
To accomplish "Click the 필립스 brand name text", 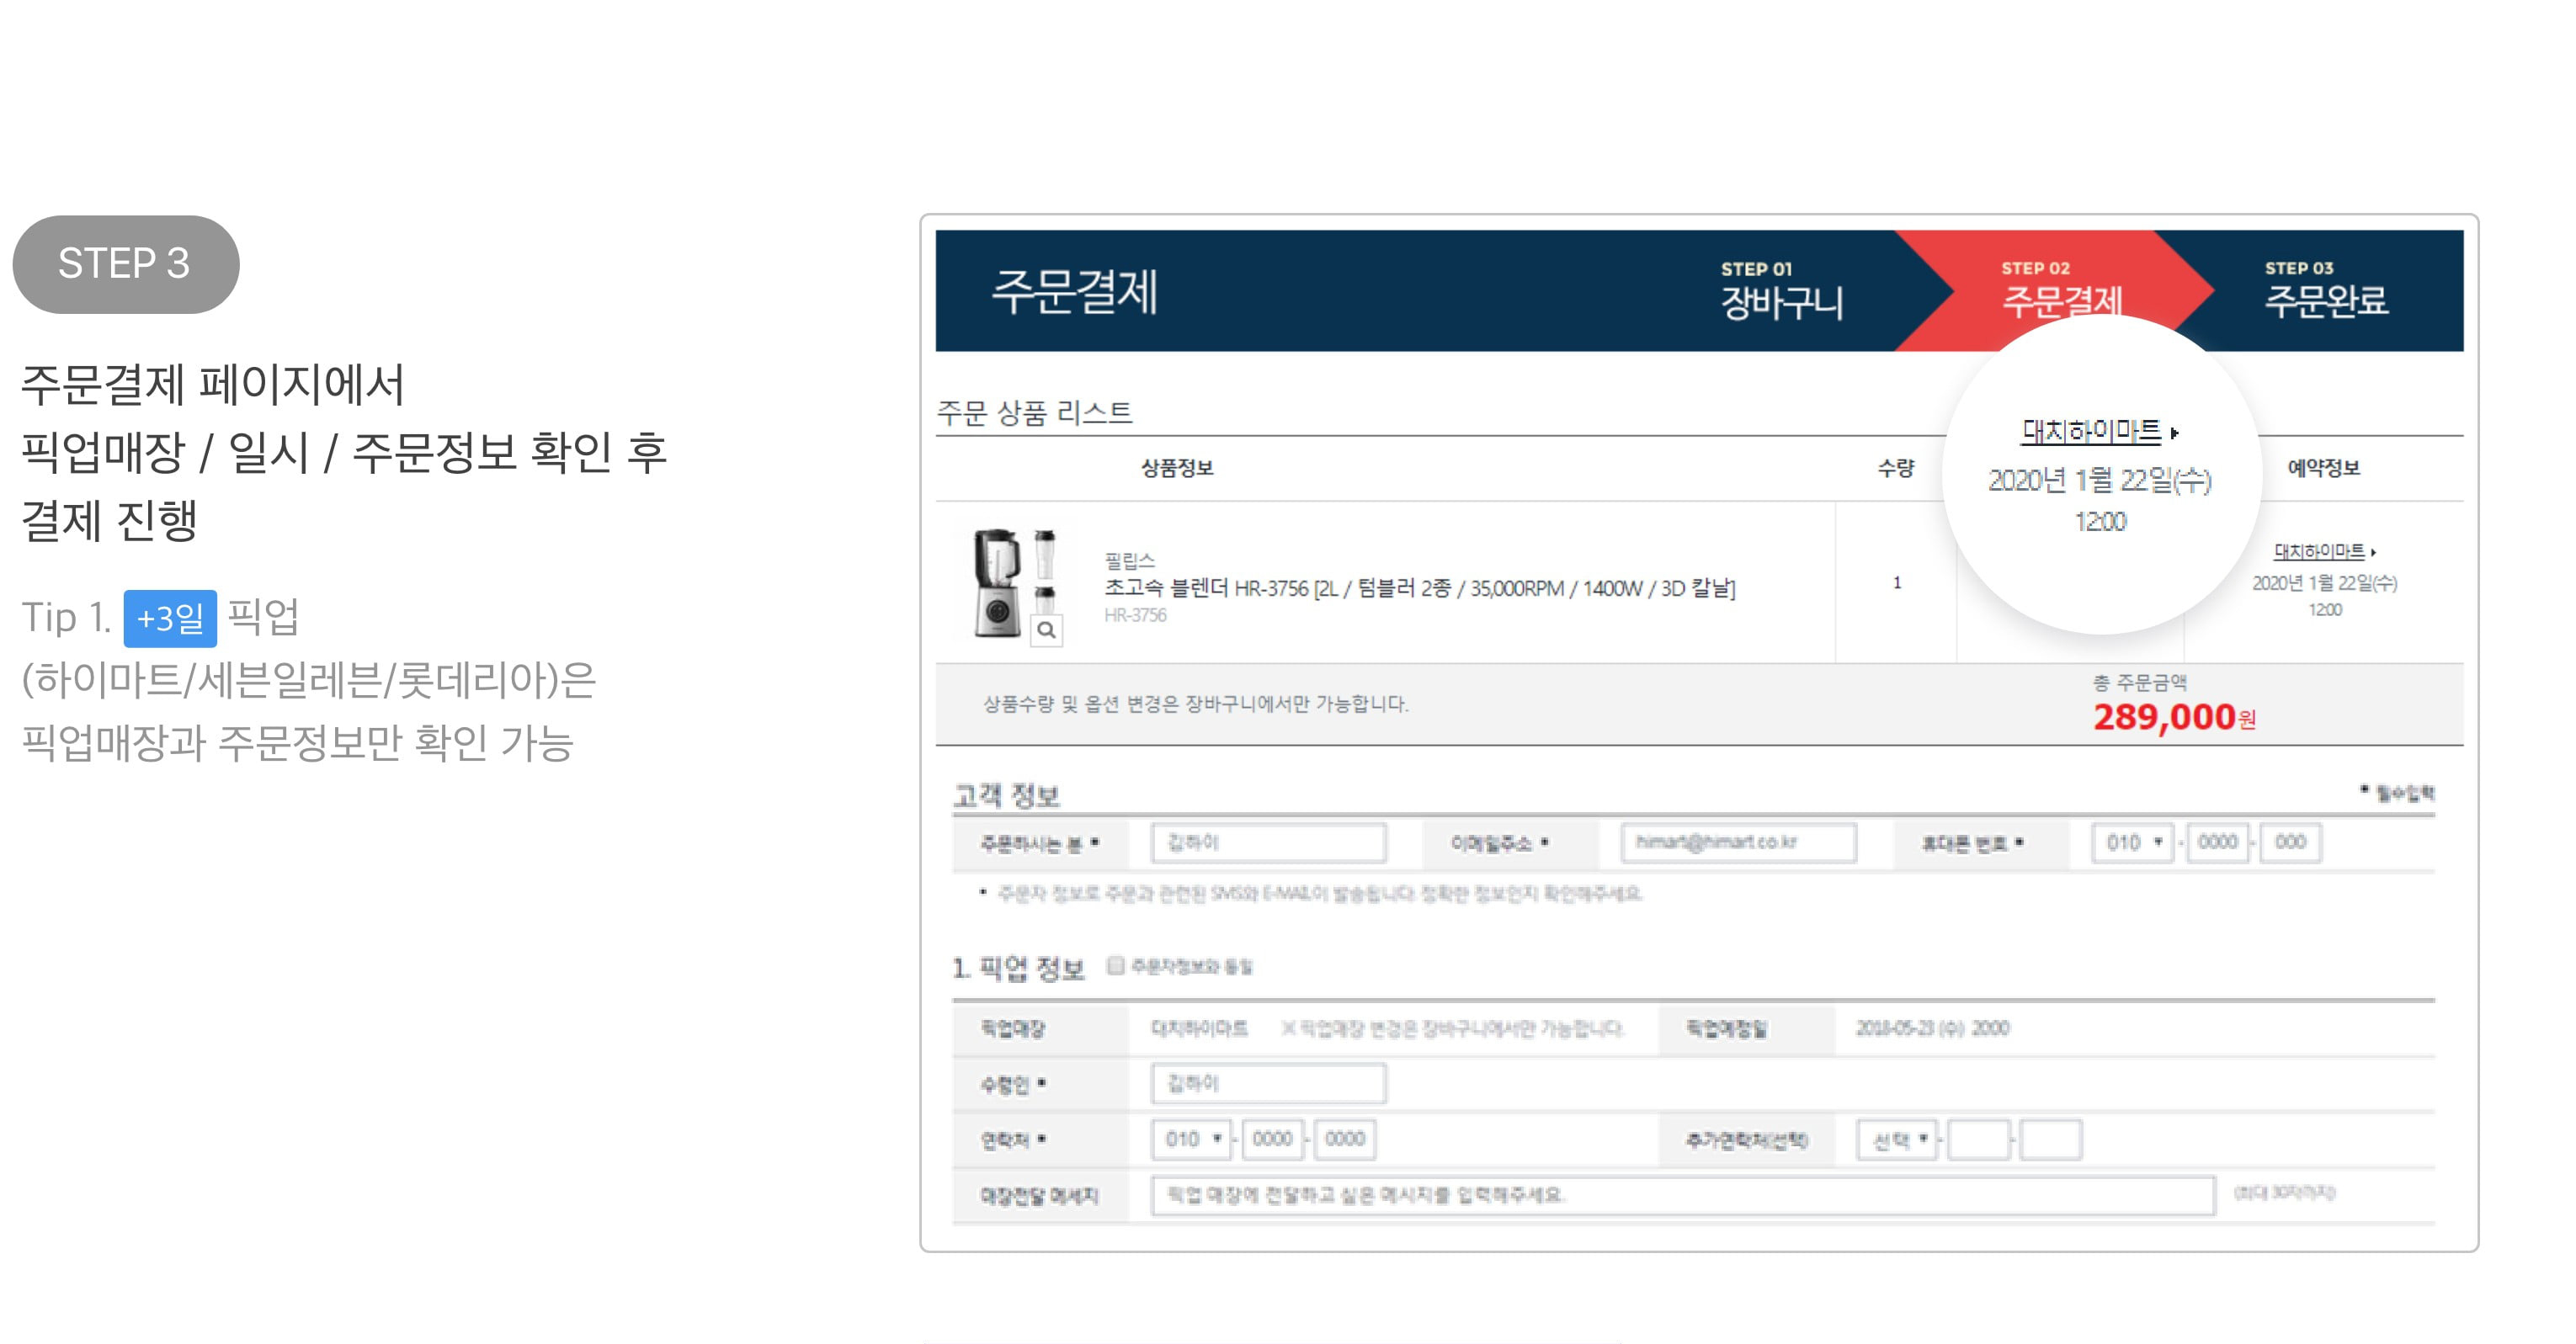I will 1129,560.
